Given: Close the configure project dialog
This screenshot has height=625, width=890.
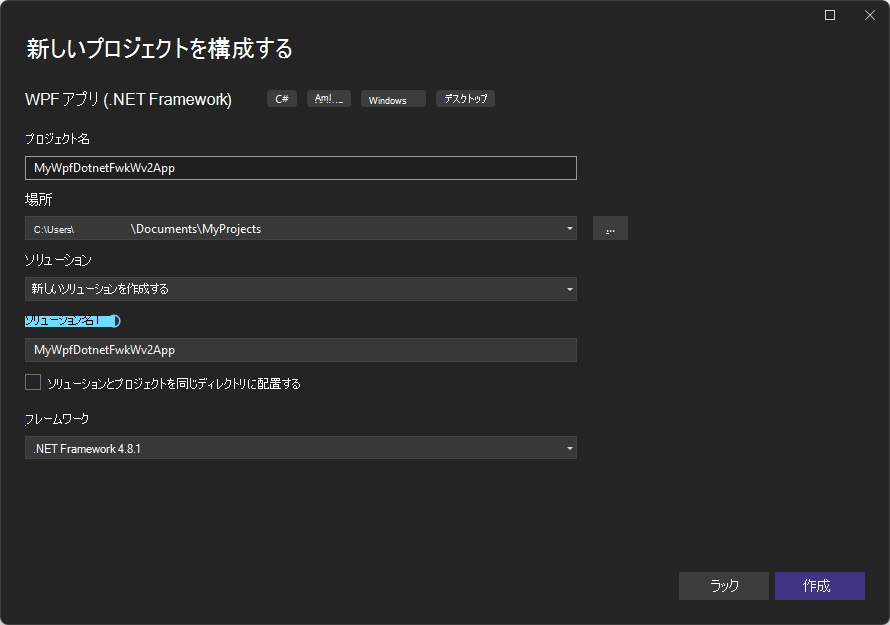Looking at the screenshot, I should coord(870,15).
